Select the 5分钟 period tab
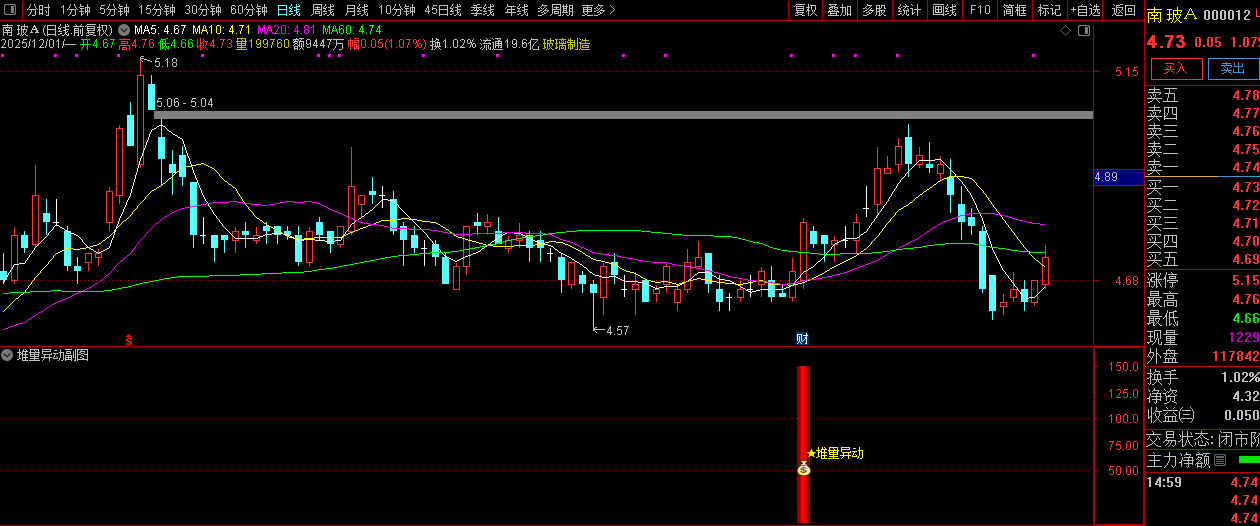 click(x=114, y=10)
